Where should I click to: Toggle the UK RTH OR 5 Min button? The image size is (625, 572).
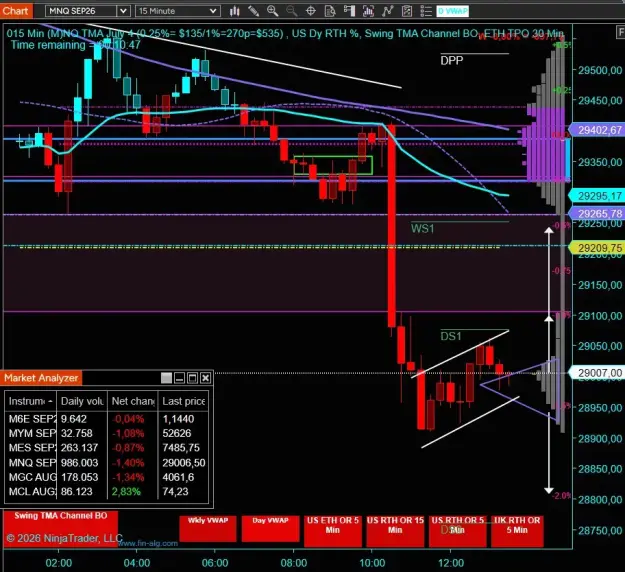coord(517,531)
